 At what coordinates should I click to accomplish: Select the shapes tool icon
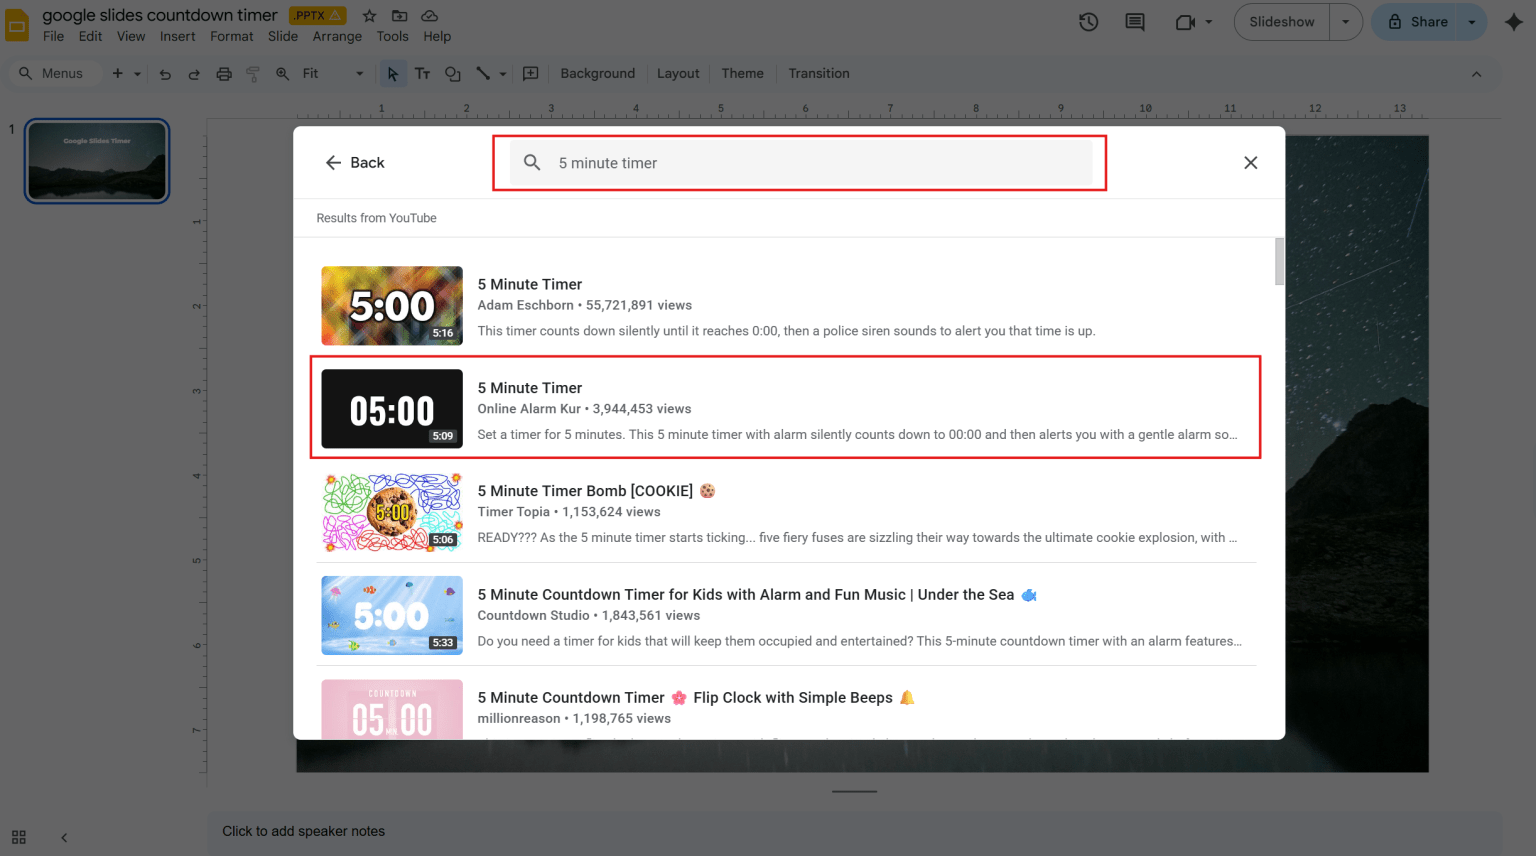point(454,73)
